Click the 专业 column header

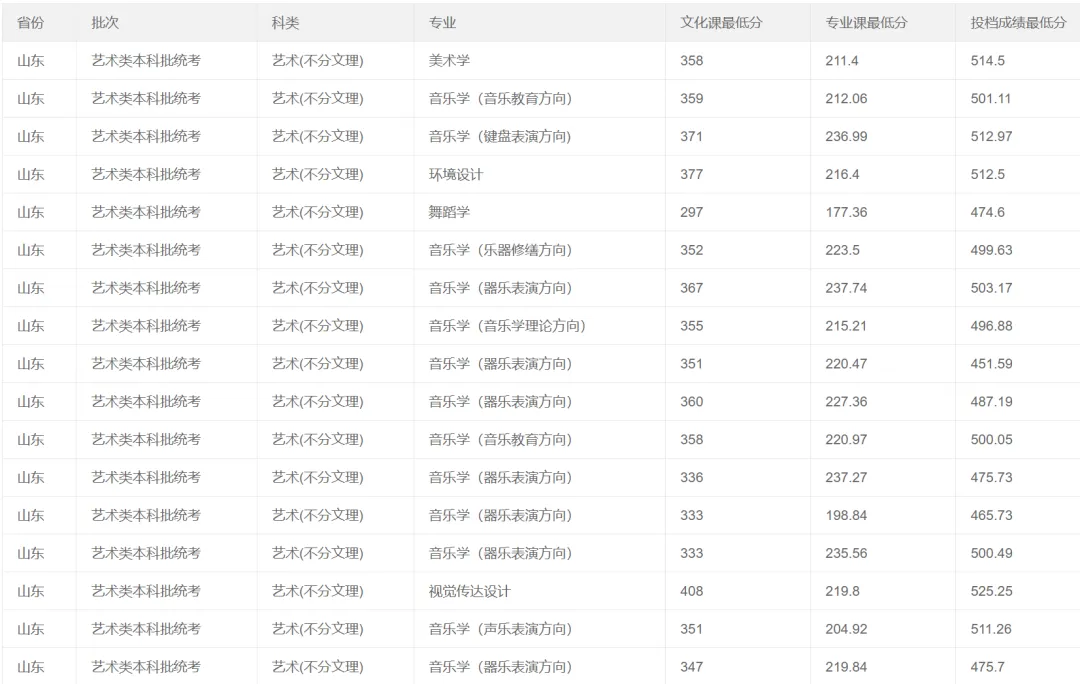[442, 23]
